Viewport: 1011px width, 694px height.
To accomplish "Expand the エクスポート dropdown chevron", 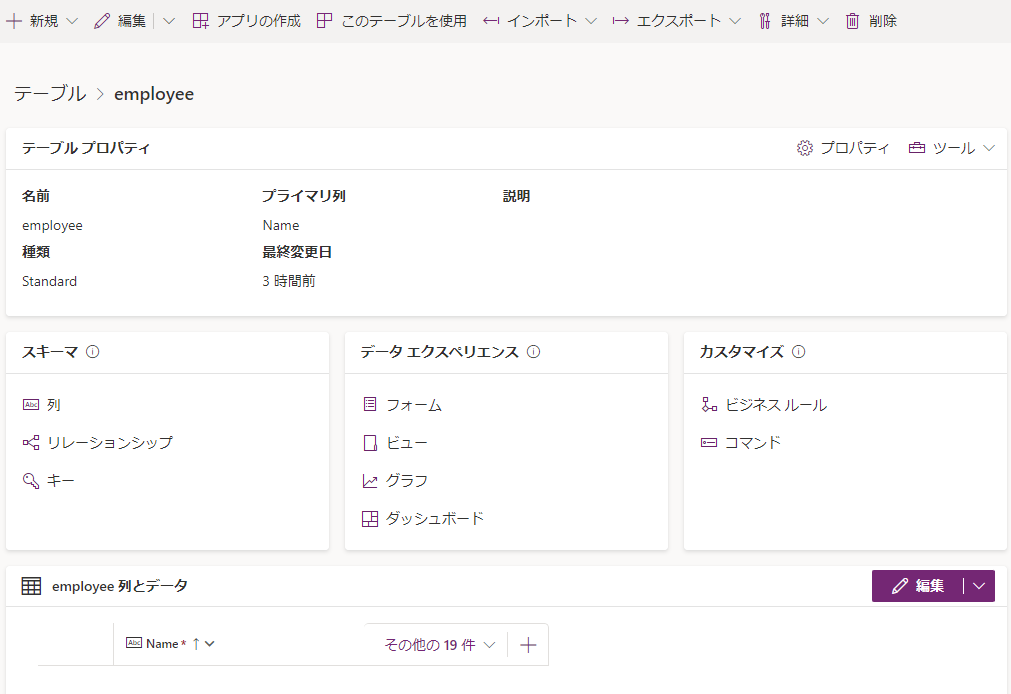I will (x=735, y=21).
